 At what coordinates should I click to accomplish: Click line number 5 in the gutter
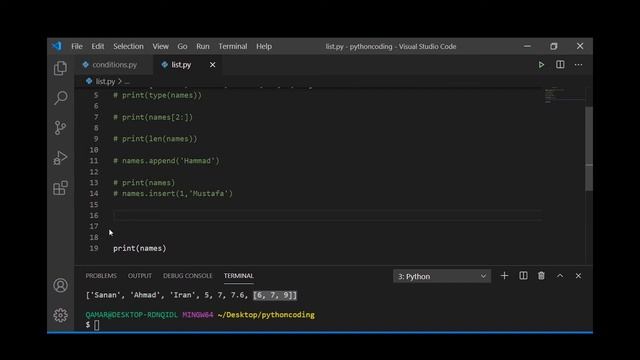click(x=96, y=95)
